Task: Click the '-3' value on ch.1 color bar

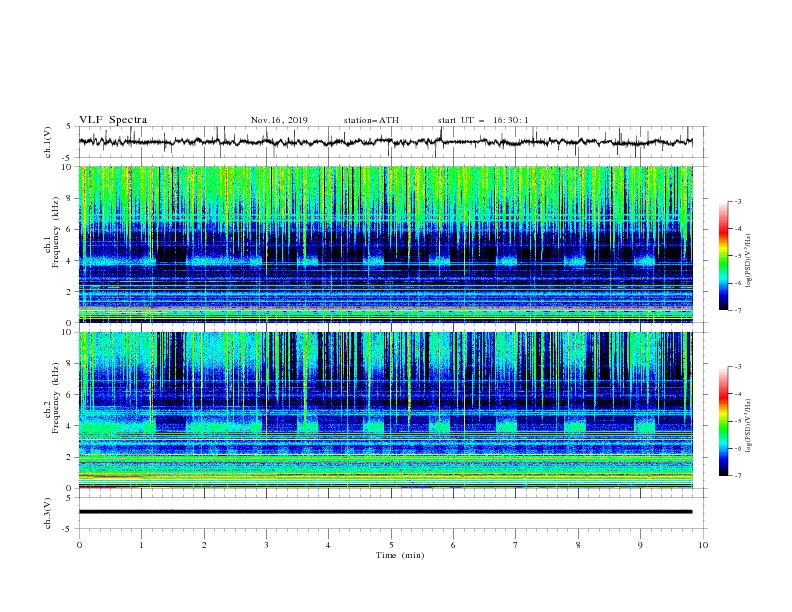Action: [737, 201]
